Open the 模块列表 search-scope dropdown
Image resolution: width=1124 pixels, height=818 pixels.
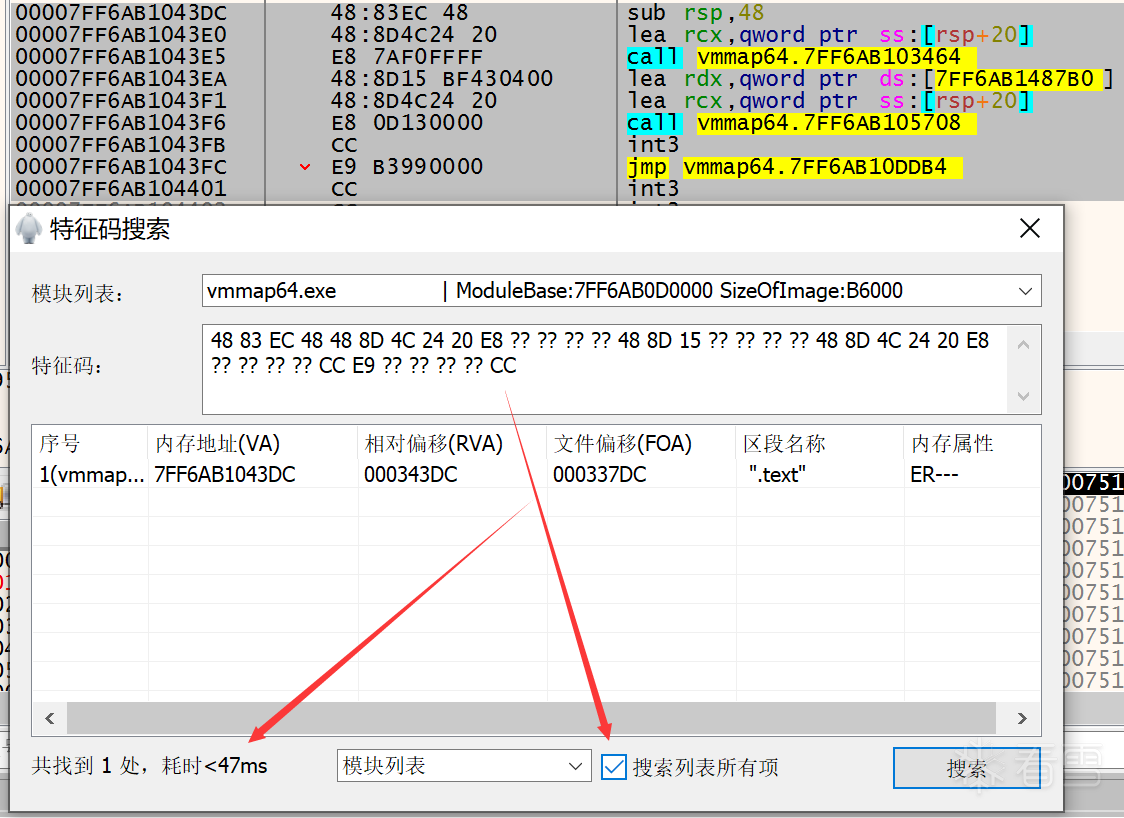tap(464, 766)
